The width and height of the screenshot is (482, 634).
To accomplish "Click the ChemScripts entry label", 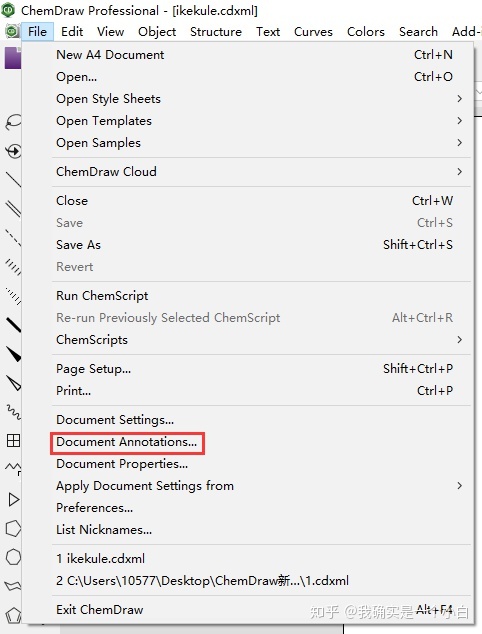I will pos(92,340).
